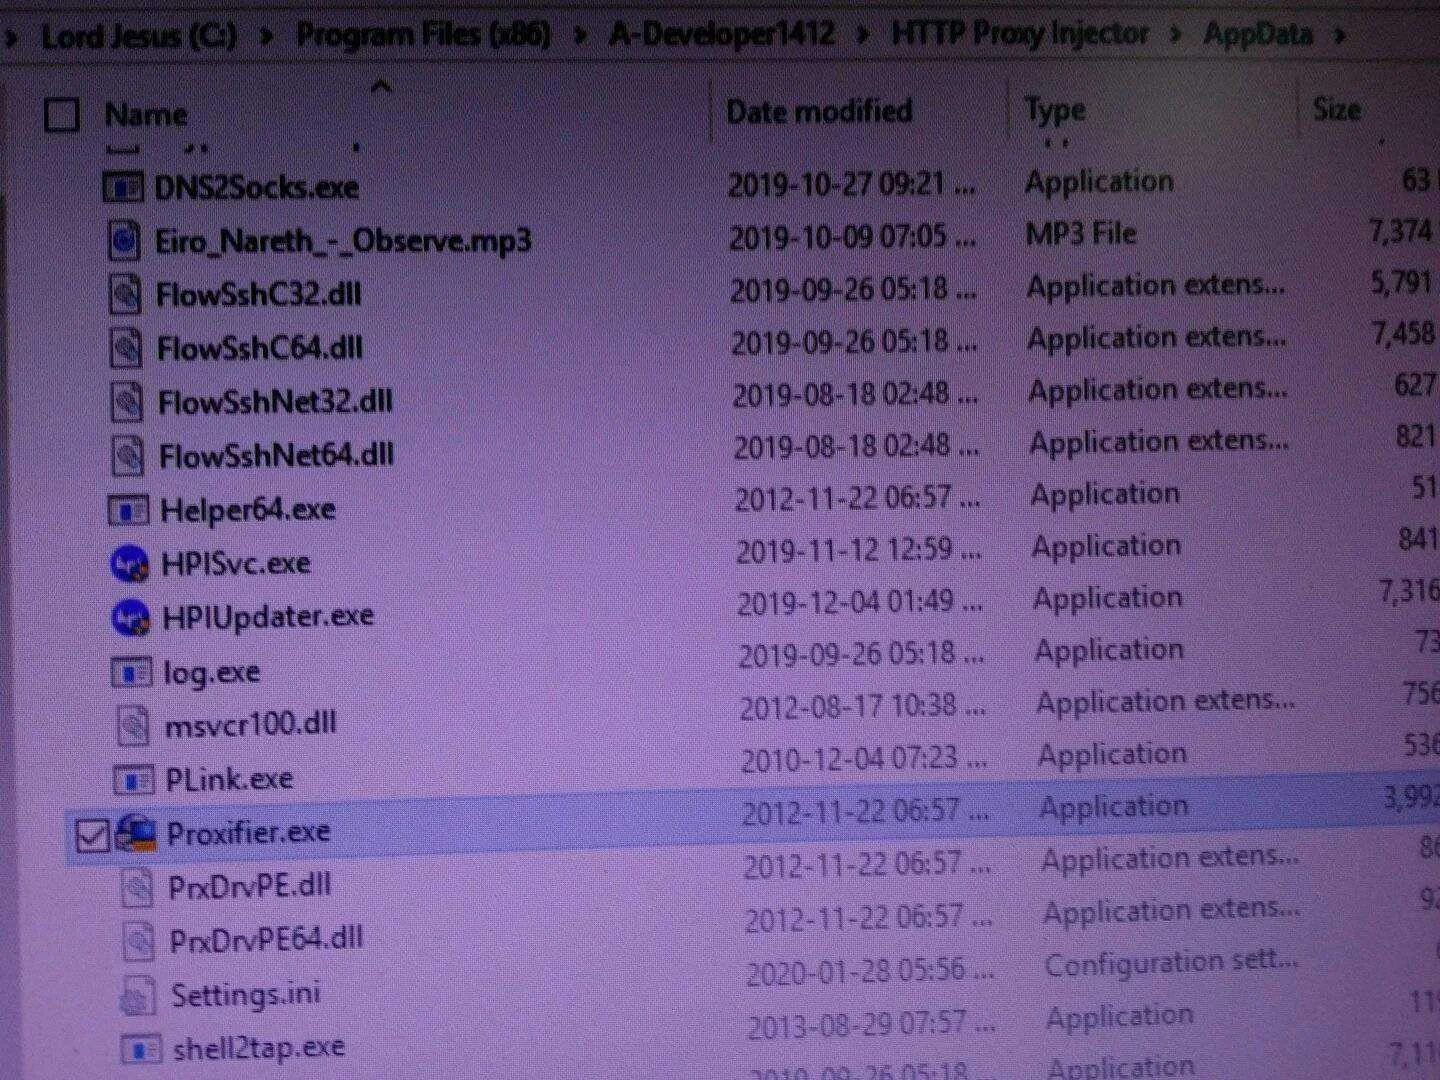Sort files by Date modified column header
The width and height of the screenshot is (1440, 1080).
tap(819, 110)
